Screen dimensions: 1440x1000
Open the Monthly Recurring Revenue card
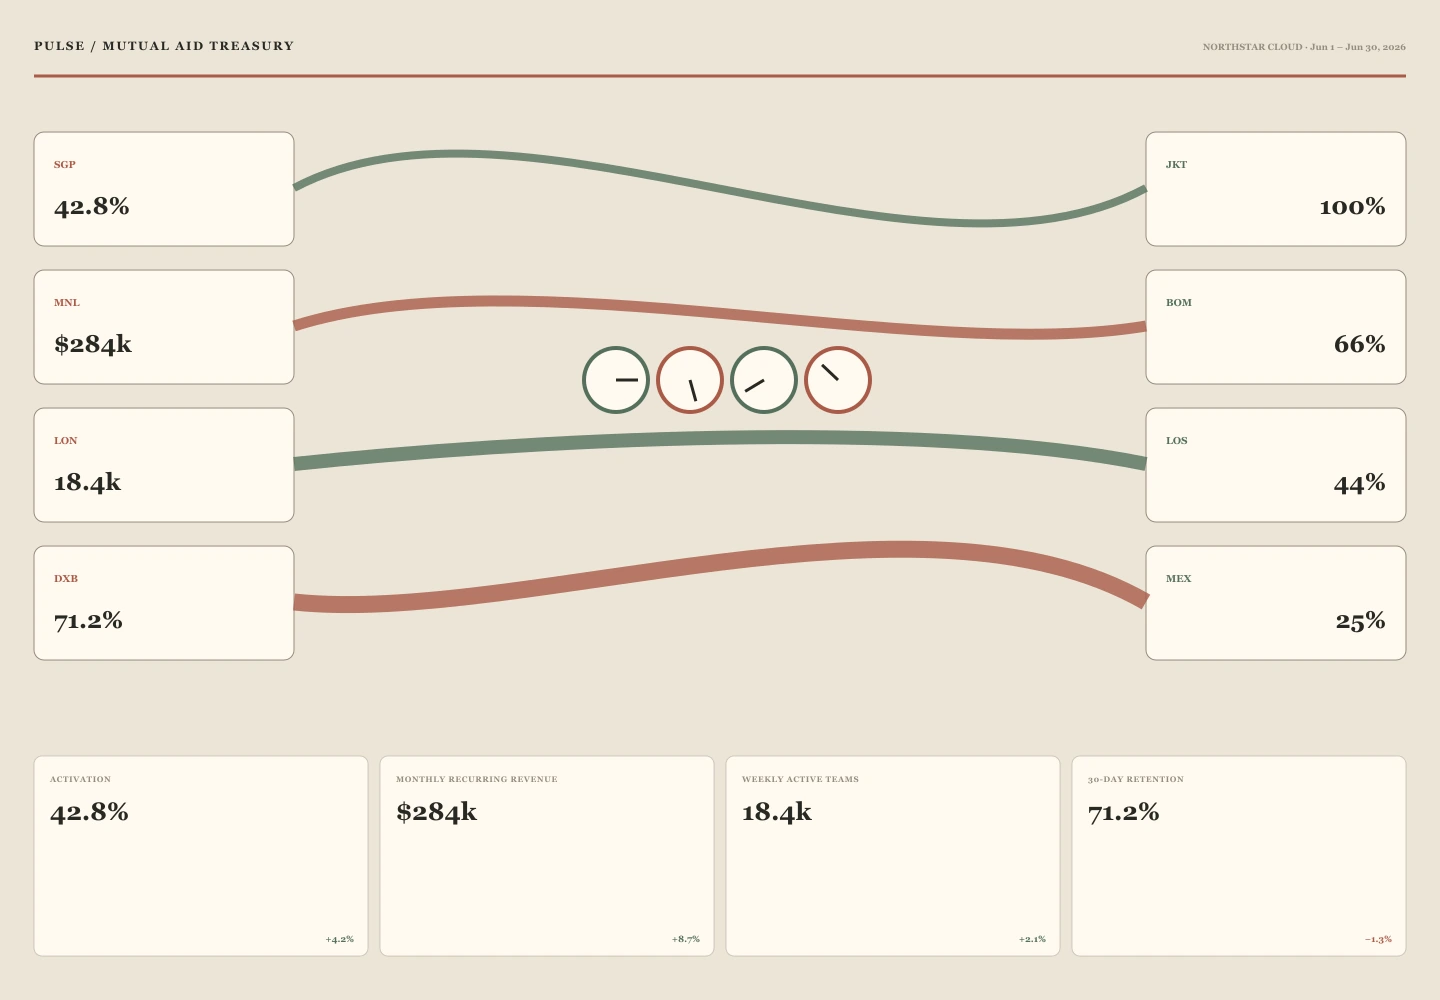click(x=547, y=856)
